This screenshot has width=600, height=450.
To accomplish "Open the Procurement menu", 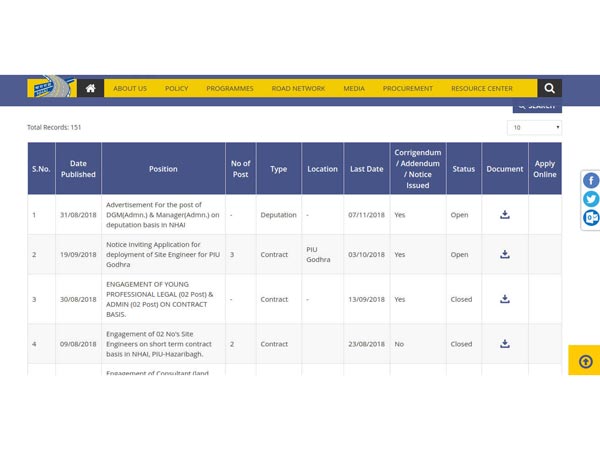I will (408, 88).
